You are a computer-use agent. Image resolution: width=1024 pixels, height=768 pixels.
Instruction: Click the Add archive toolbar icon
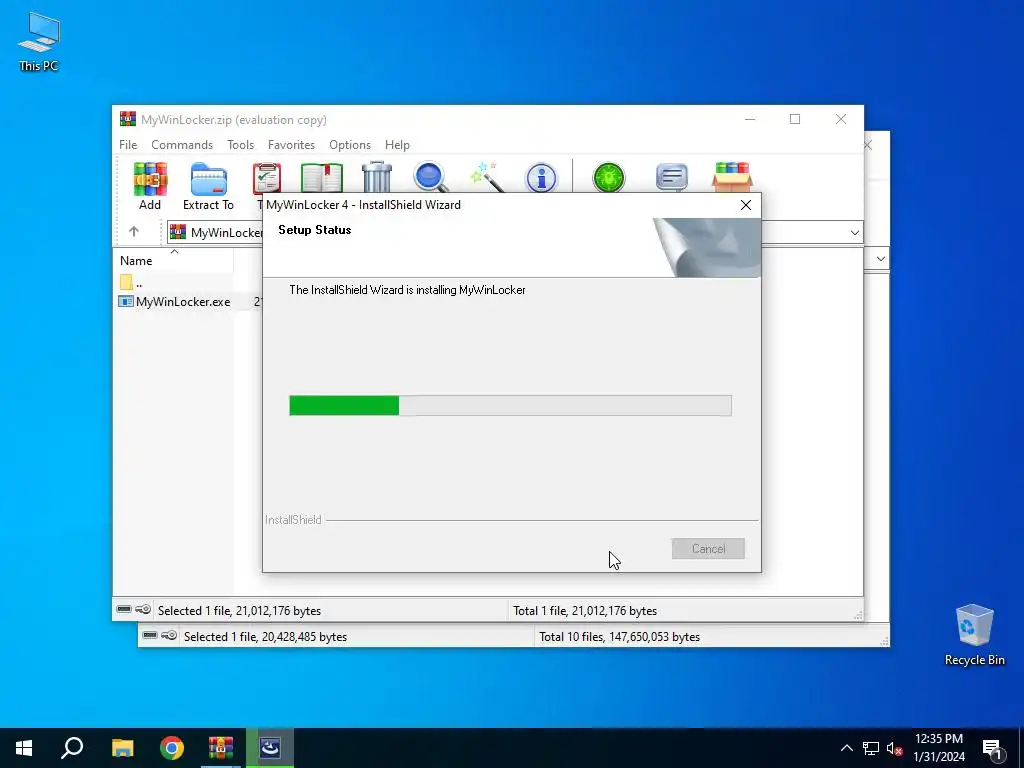click(150, 179)
